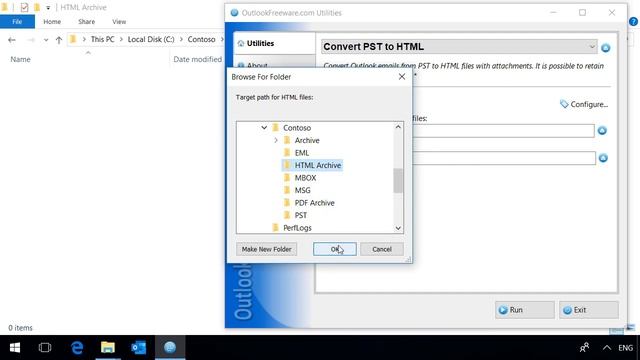
Task: Click browse icon for second path field
Action: coord(603,158)
